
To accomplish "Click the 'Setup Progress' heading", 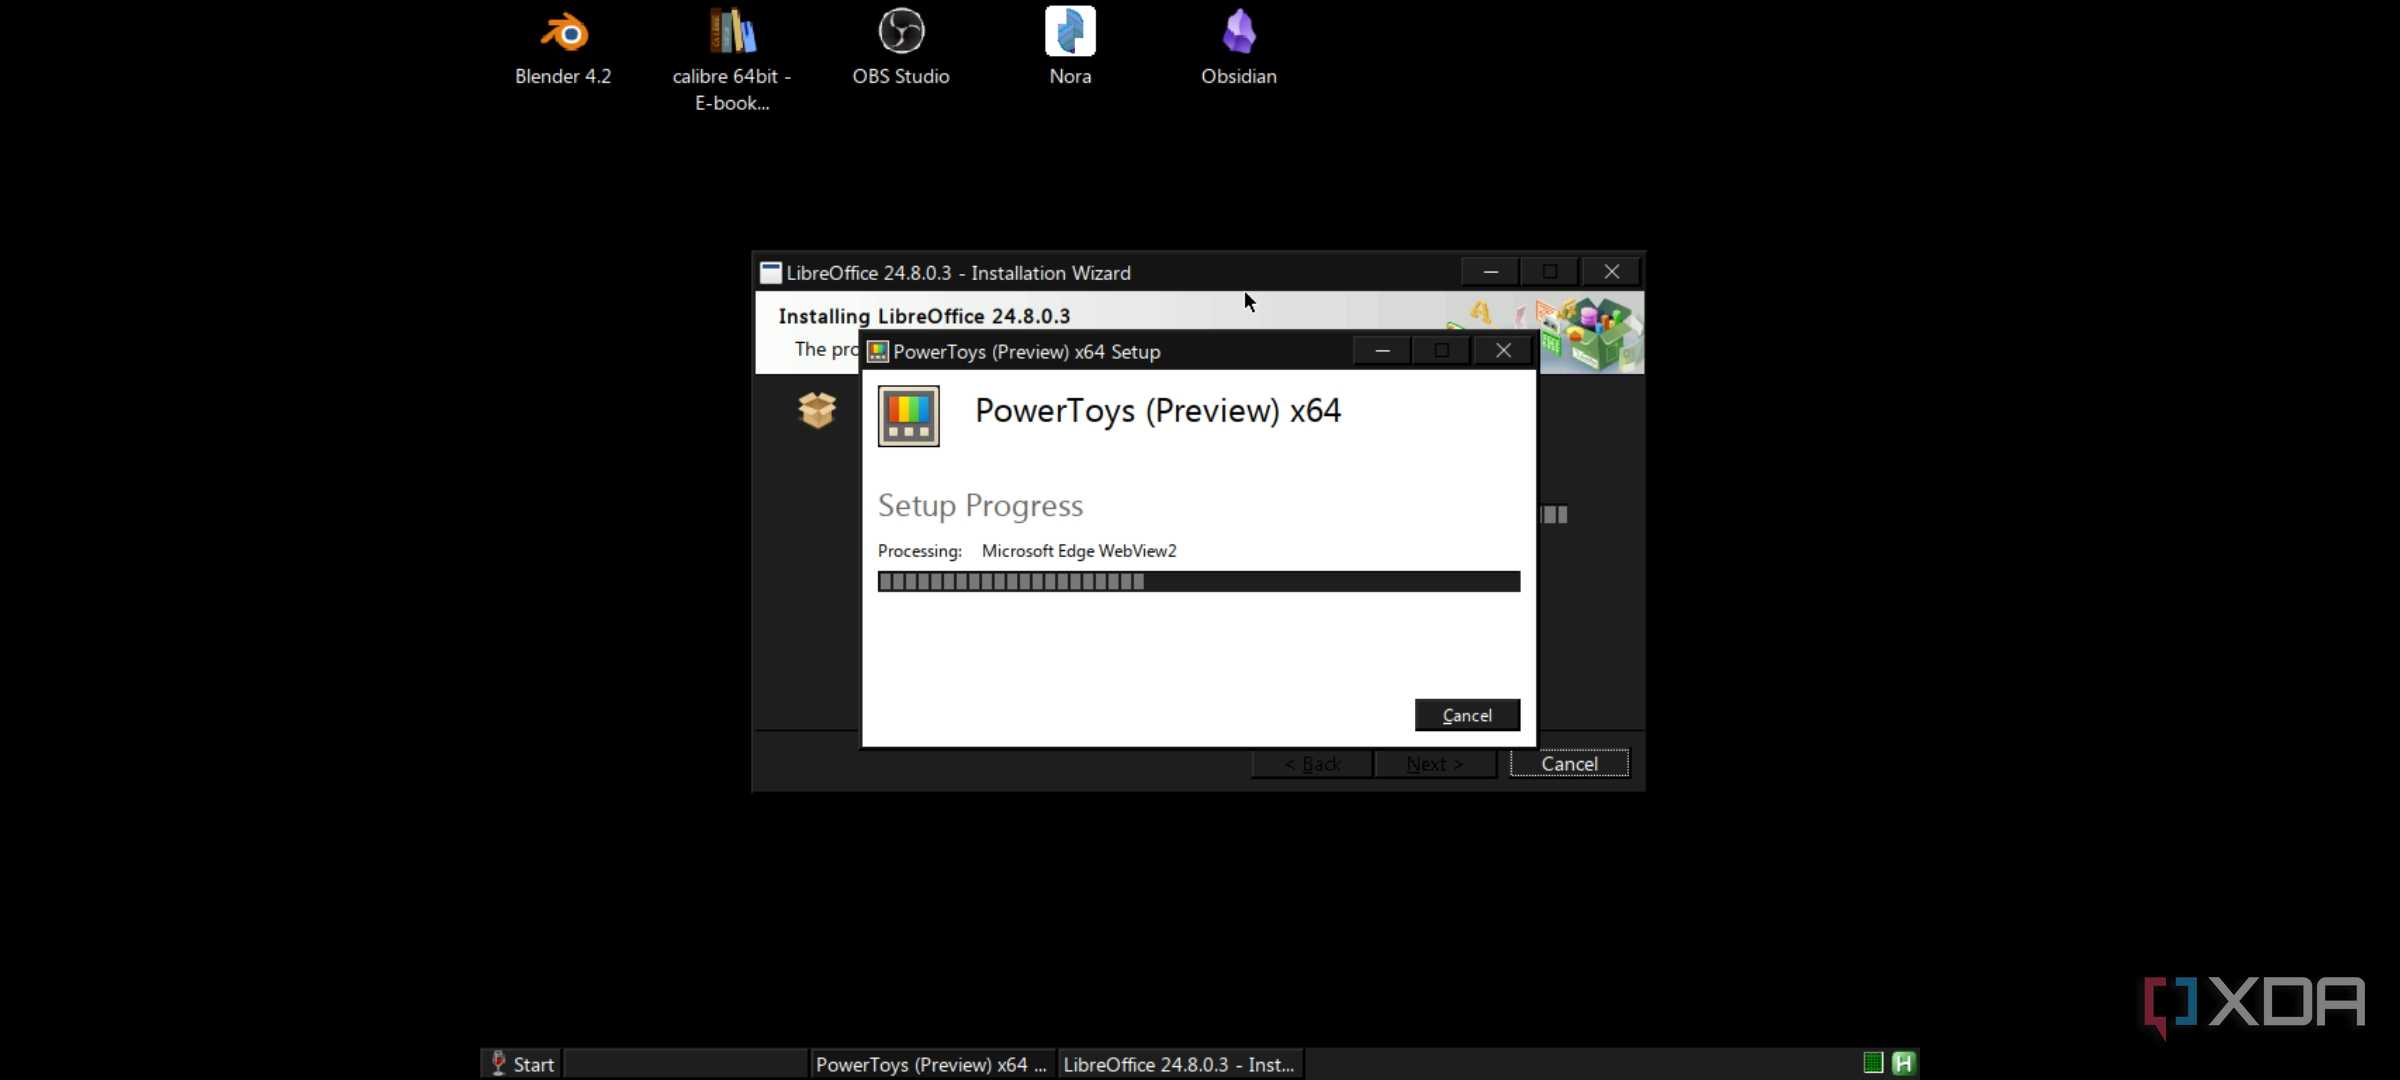I will [x=980, y=506].
